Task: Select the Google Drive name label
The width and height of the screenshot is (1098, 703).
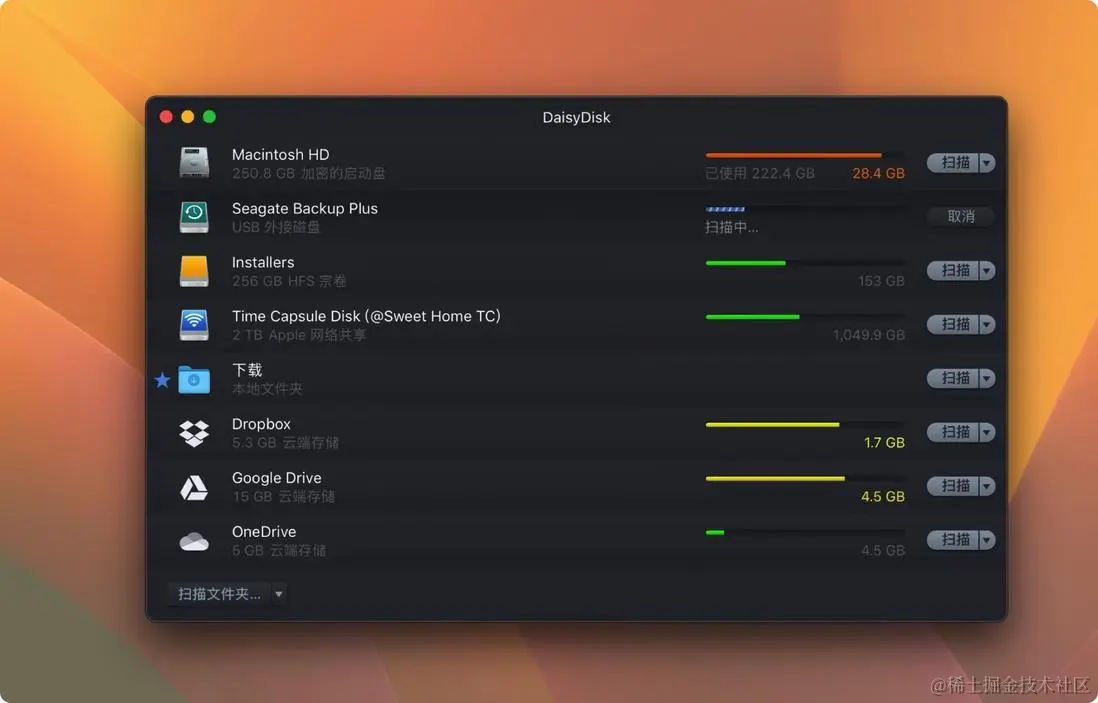Action: click(x=277, y=478)
